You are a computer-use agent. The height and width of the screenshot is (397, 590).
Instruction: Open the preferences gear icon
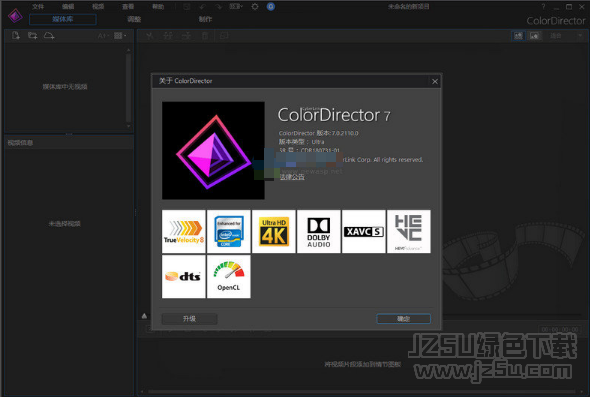pyautogui.click(x=255, y=6)
